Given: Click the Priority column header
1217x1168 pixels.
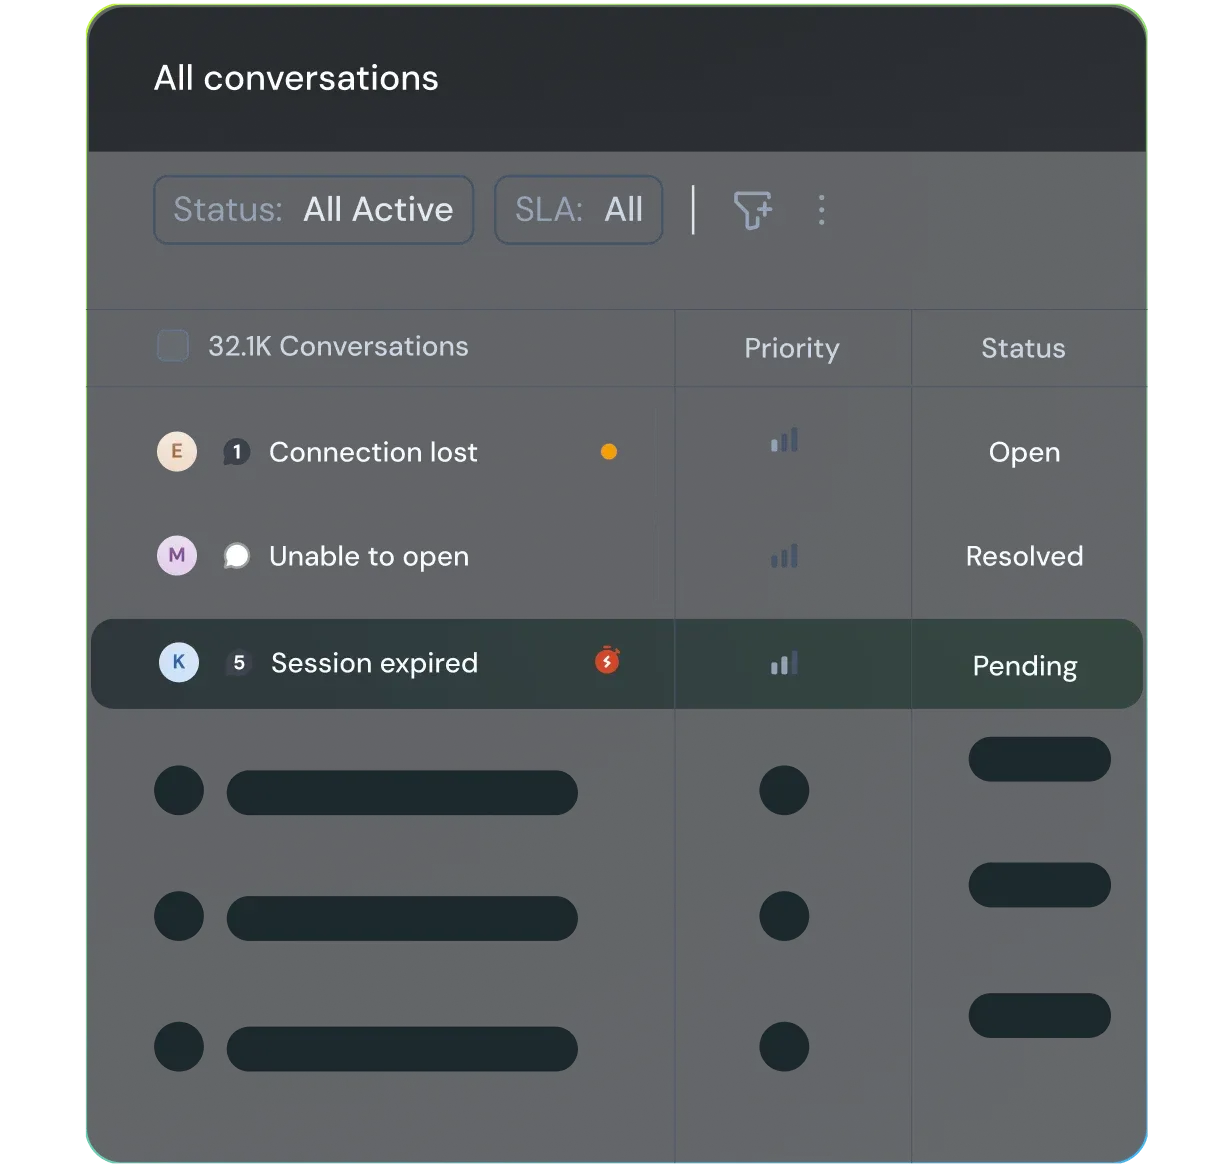Looking at the screenshot, I should [791, 348].
